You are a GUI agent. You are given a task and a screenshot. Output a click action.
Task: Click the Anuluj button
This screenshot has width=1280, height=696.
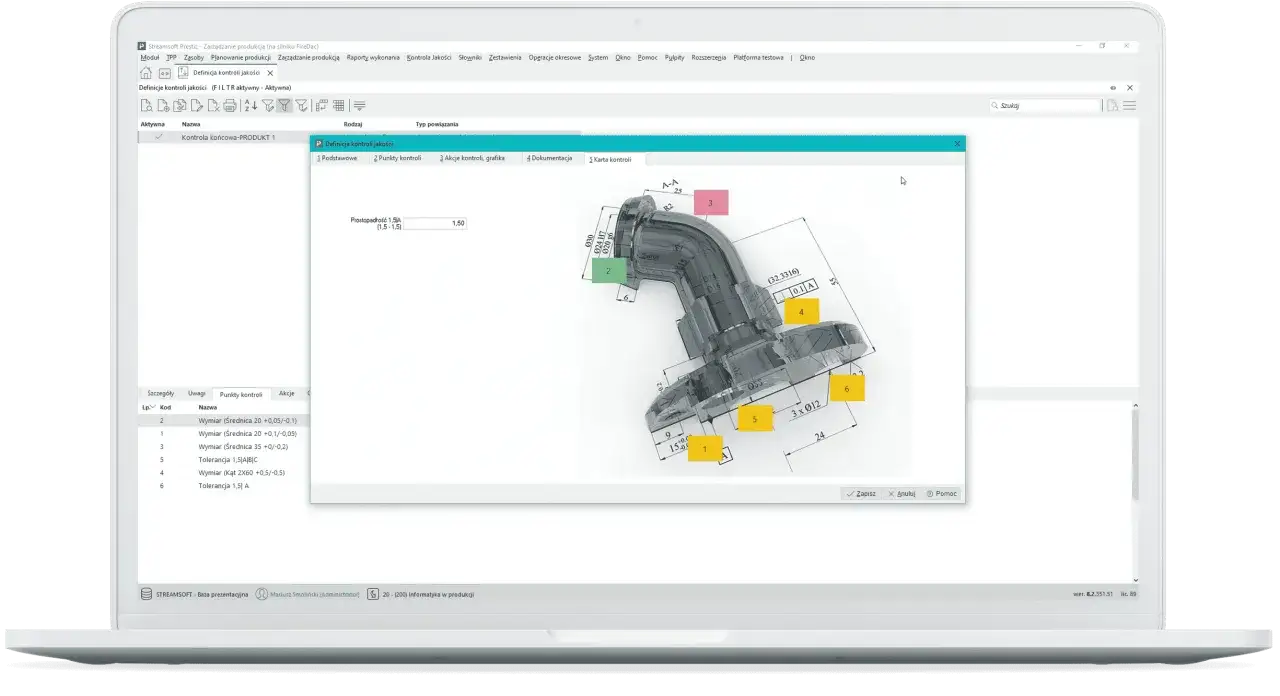coord(902,493)
